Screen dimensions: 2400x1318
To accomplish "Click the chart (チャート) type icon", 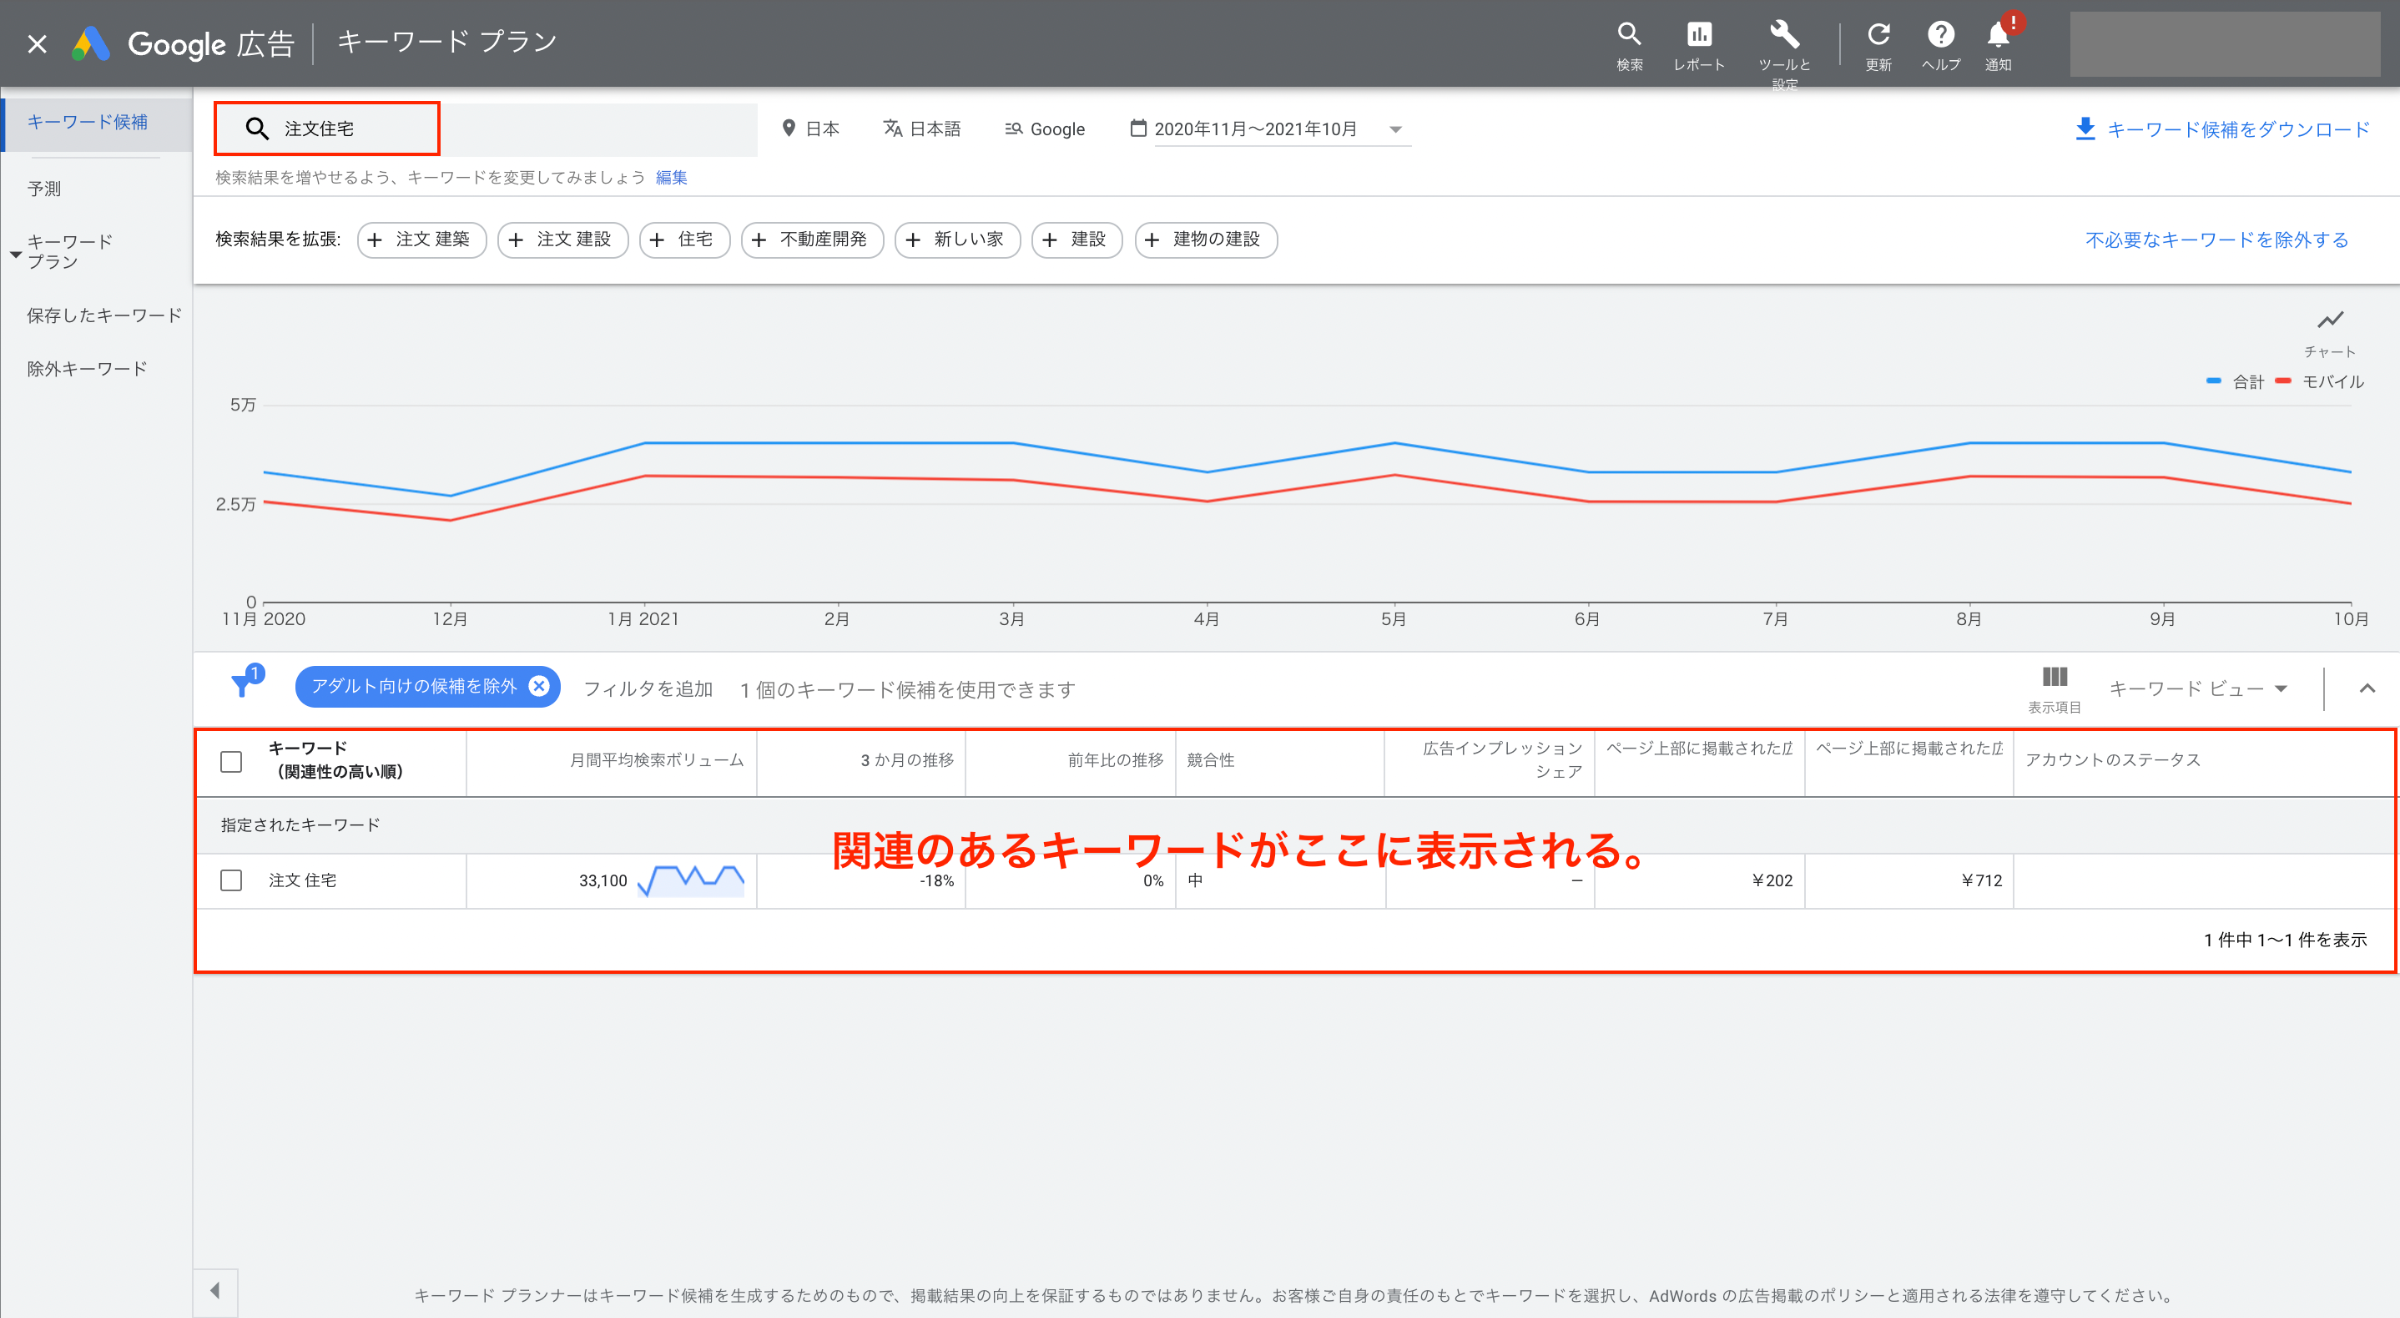I will (2330, 321).
